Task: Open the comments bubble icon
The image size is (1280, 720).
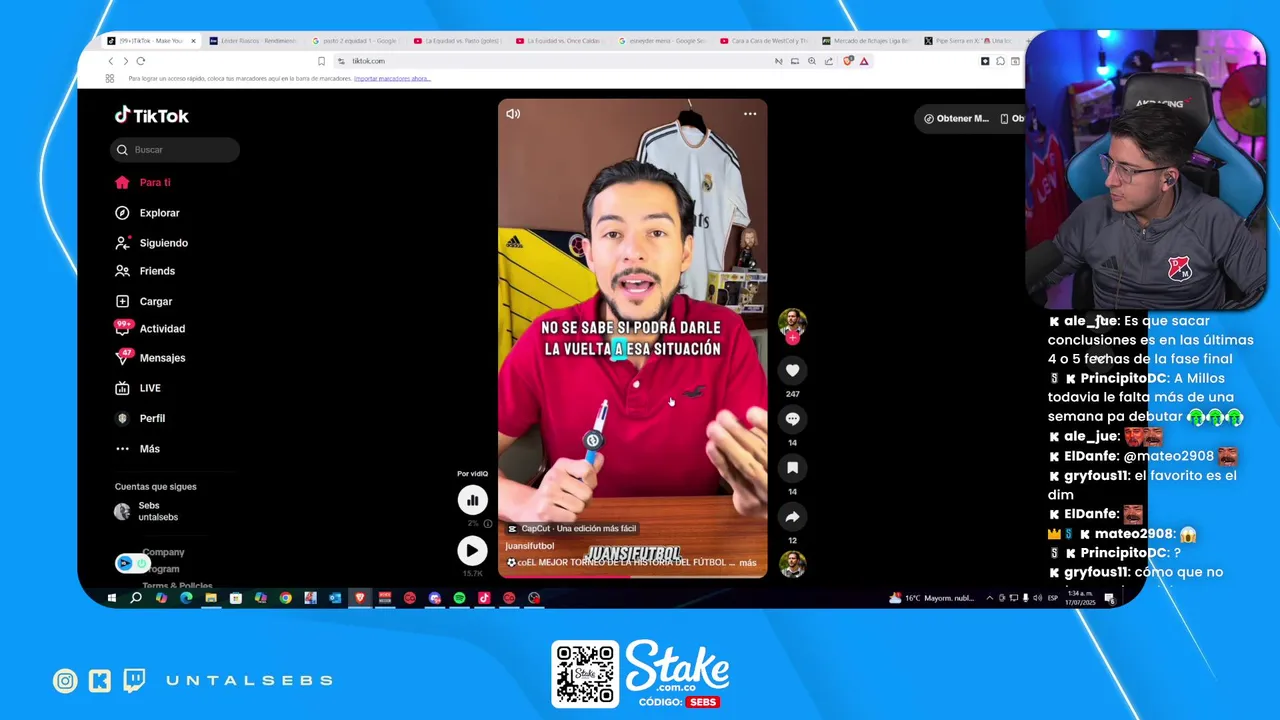Action: pyautogui.click(x=792, y=419)
